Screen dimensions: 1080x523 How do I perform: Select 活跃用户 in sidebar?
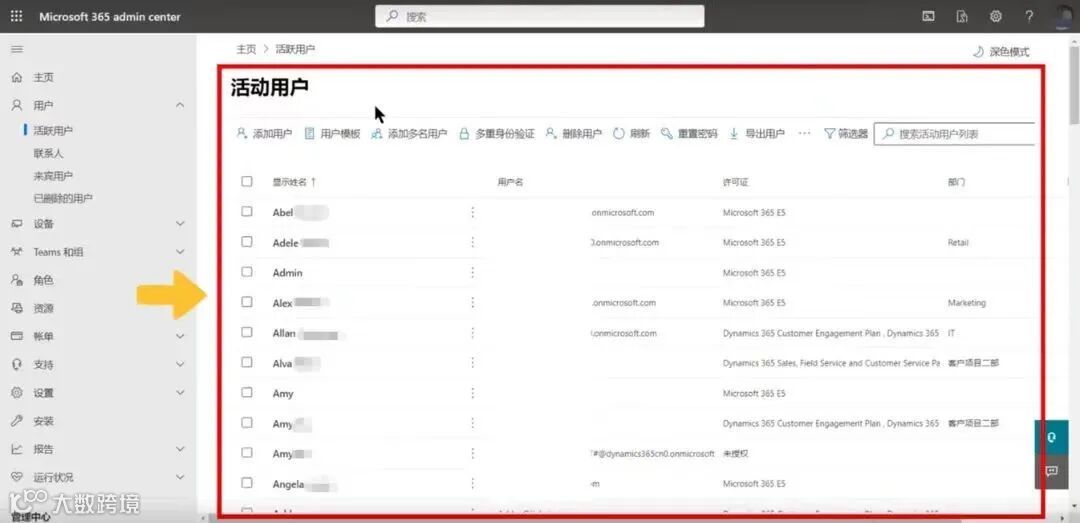point(53,130)
